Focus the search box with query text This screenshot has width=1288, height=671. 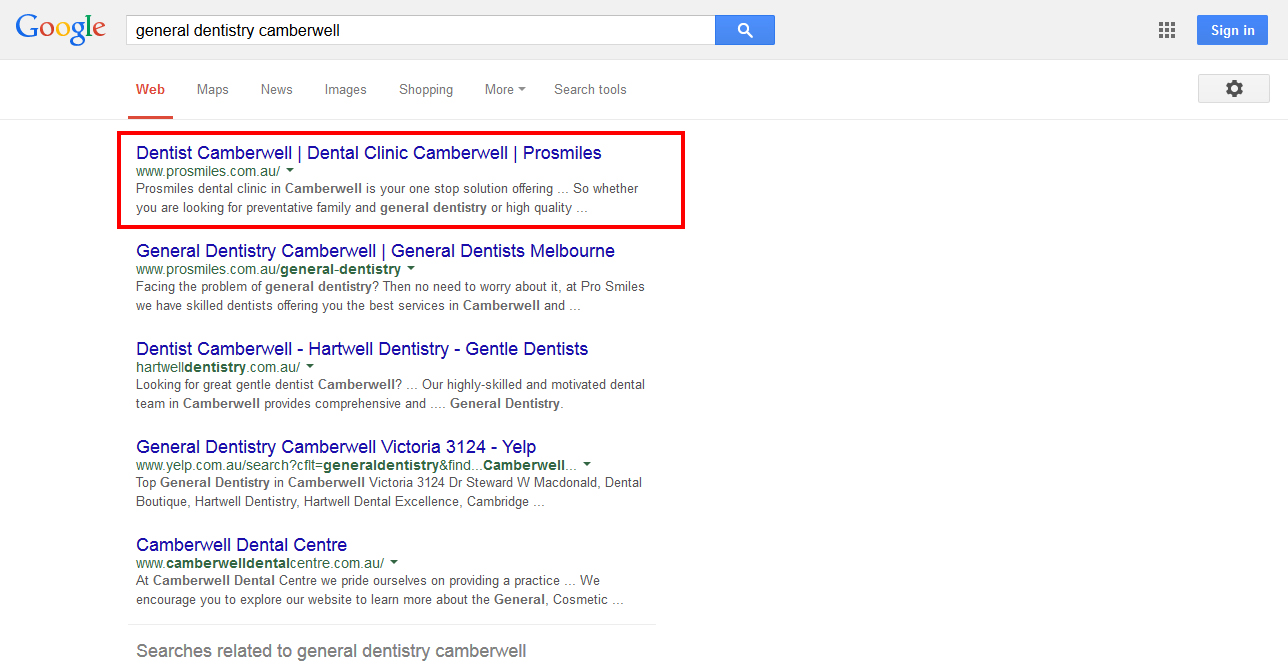[x=420, y=30]
